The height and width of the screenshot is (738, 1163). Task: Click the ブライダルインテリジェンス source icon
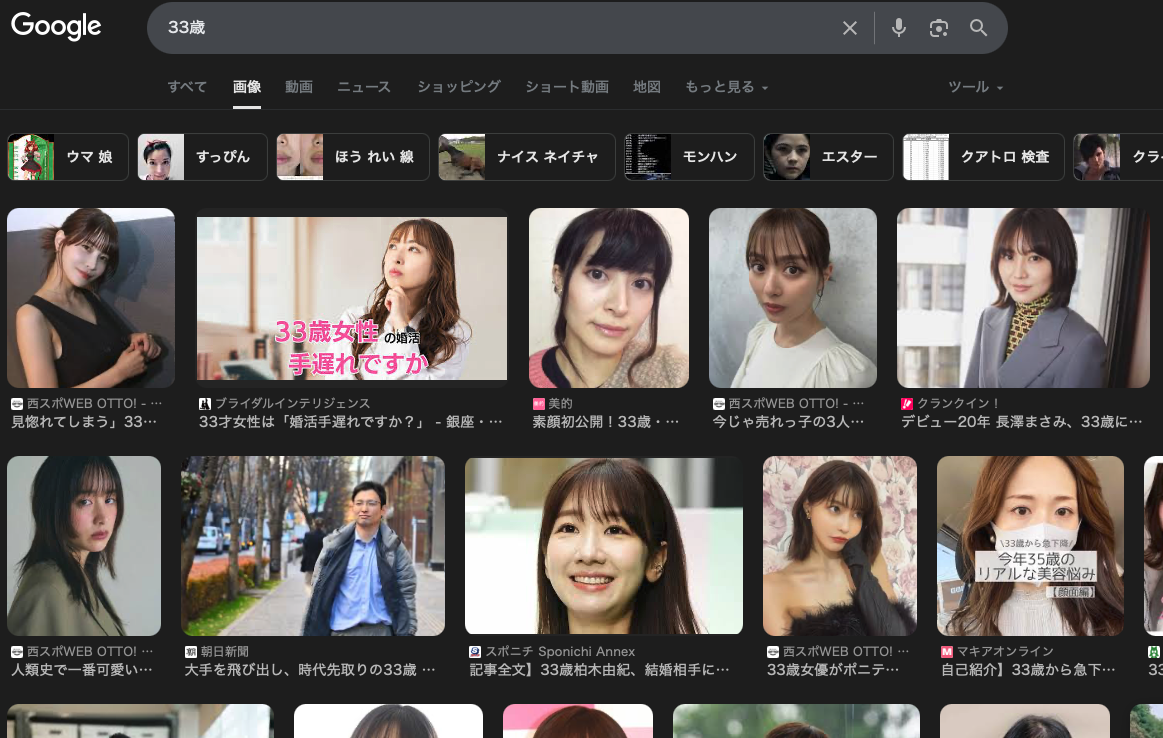(x=205, y=403)
